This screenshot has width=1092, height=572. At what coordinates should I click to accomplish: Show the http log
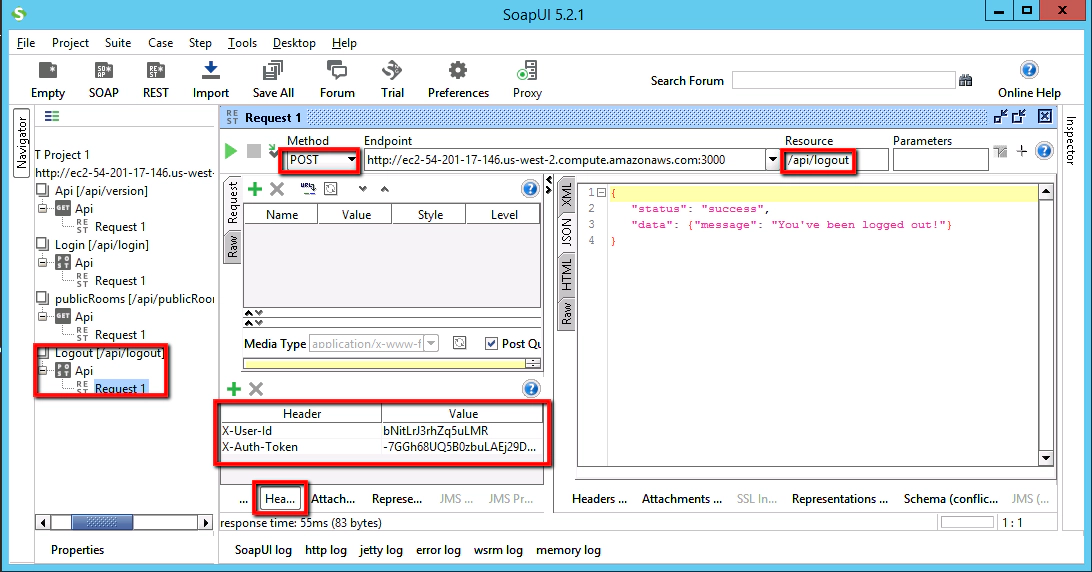[326, 550]
